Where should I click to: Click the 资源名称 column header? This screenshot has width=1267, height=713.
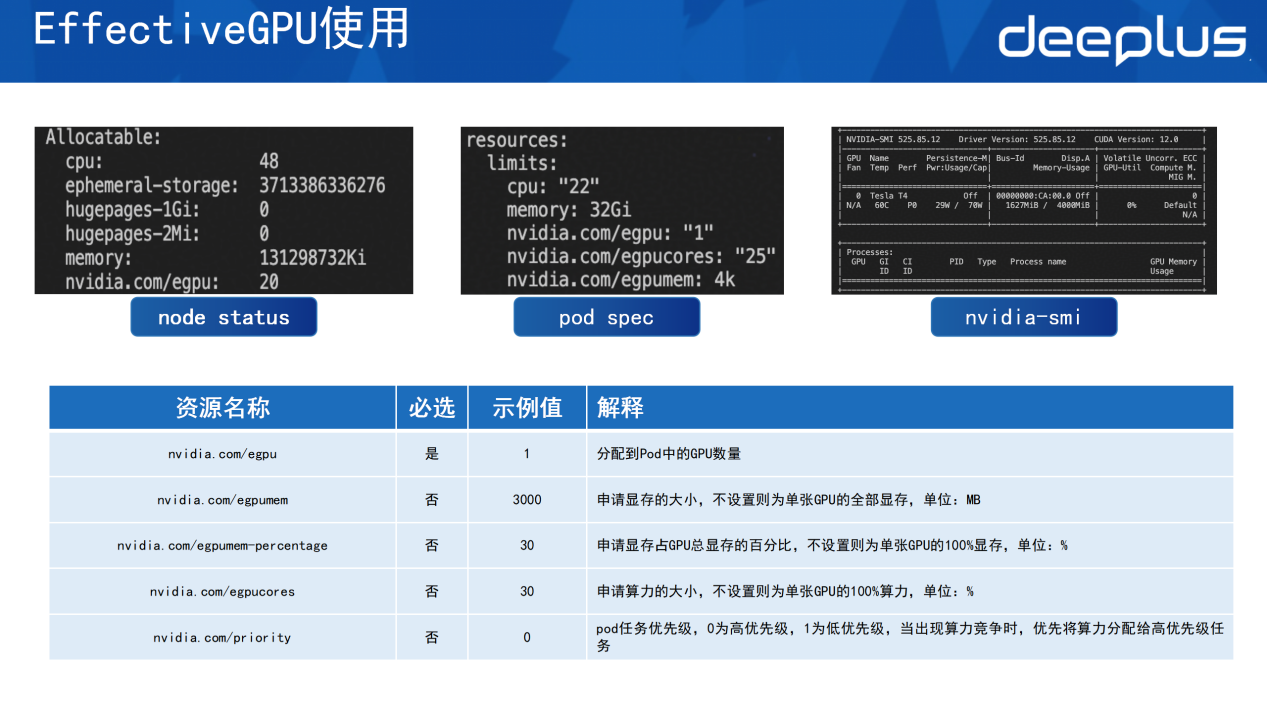tap(222, 408)
